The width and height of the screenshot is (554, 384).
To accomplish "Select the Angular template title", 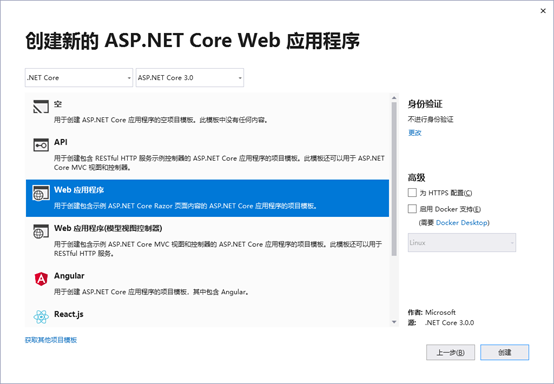I will [x=69, y=276].
